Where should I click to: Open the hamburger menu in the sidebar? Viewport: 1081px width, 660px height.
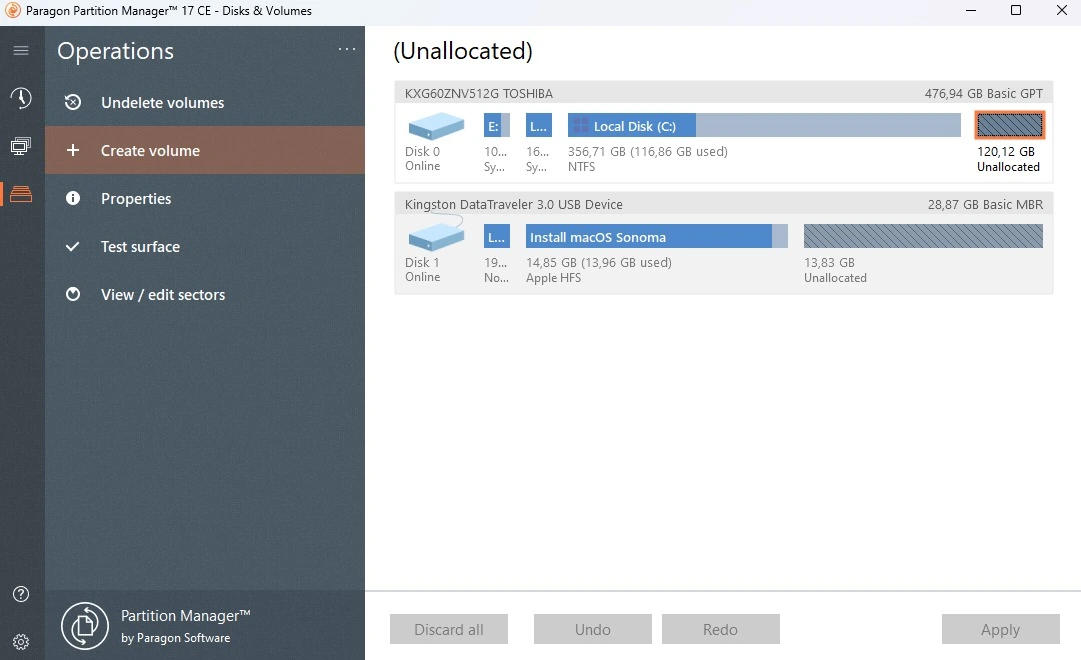[x=21, y=50]
